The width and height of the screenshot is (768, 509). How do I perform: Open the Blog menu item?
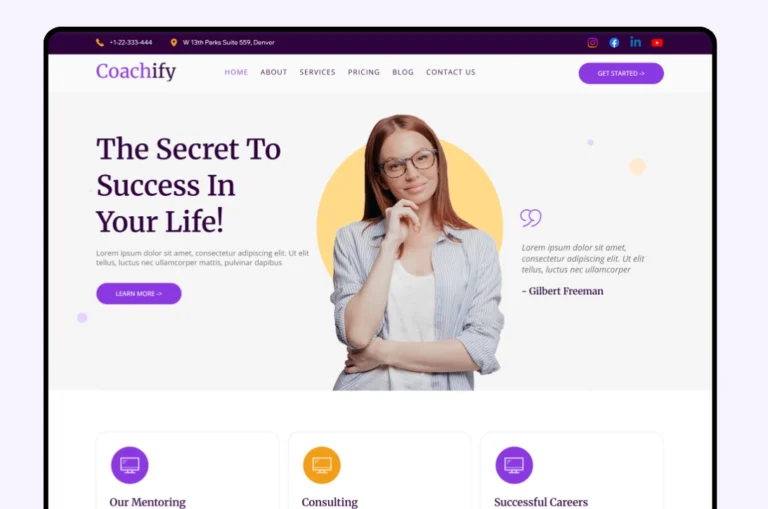(x=403, y=72)
